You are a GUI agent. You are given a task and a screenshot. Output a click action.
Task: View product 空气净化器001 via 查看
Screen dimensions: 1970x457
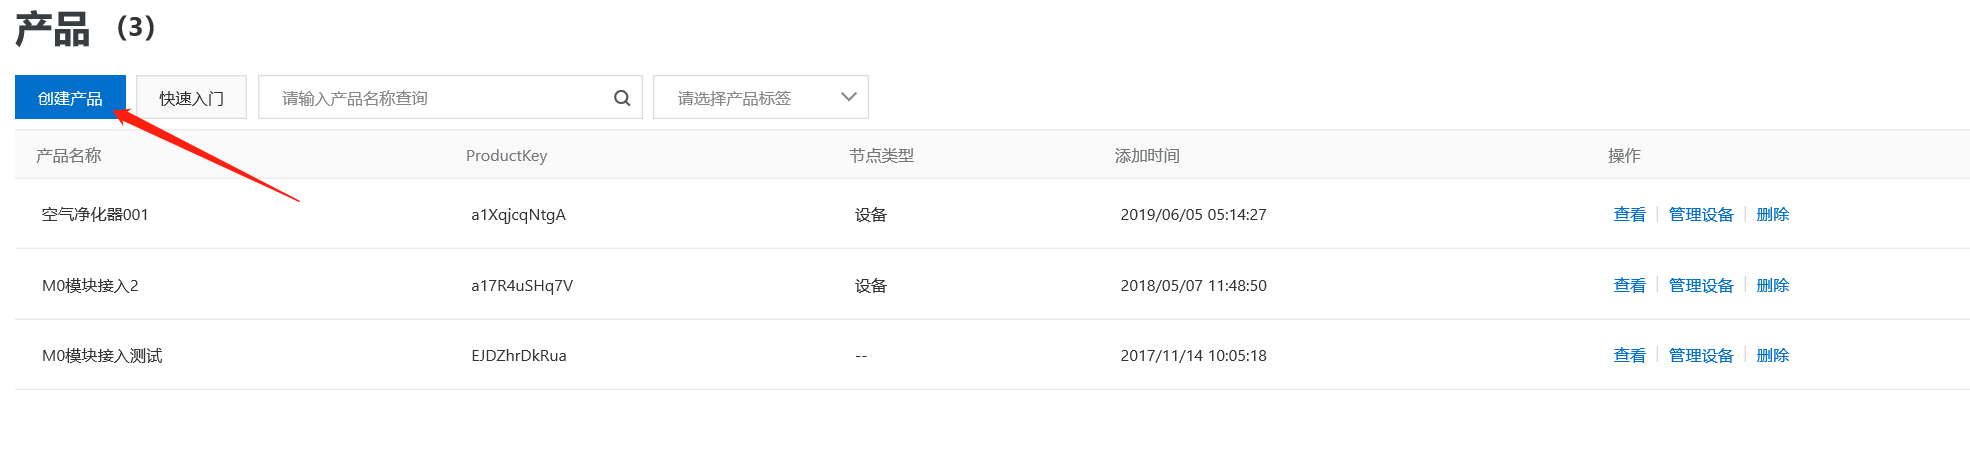pos(1629,214)
